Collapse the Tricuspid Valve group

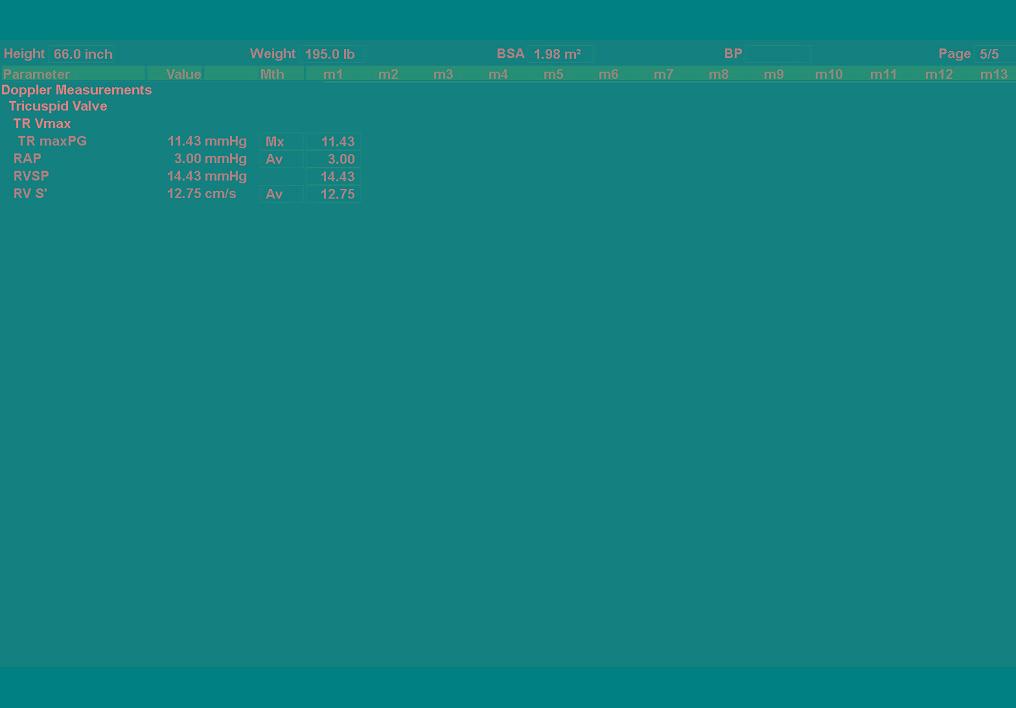pyautogui.click(x=58, y=106)
